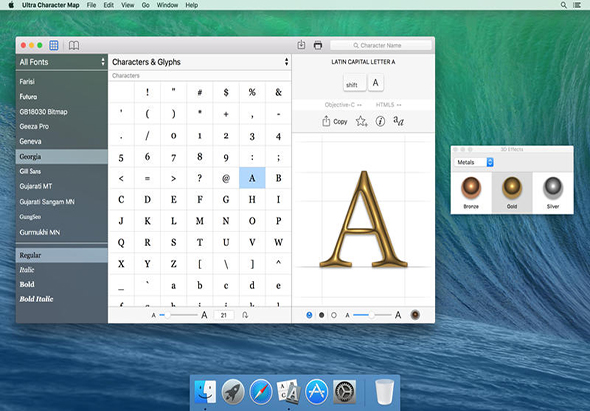This screenshot has width=590, height=411.
Task: Click the export download icon in toolbar
Action: coord(301,45)
